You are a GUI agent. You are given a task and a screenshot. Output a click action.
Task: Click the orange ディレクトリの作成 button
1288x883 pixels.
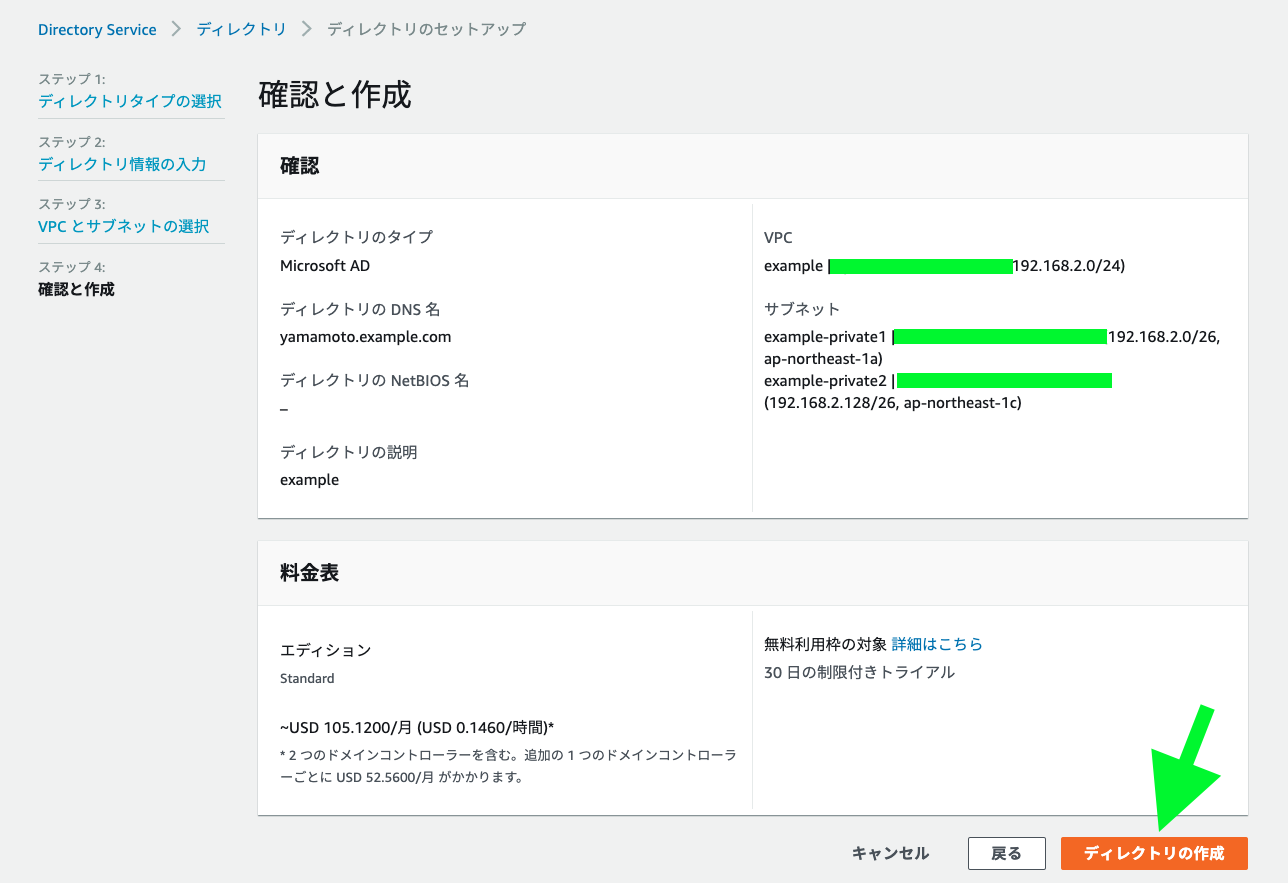(x=1154, y=853)
